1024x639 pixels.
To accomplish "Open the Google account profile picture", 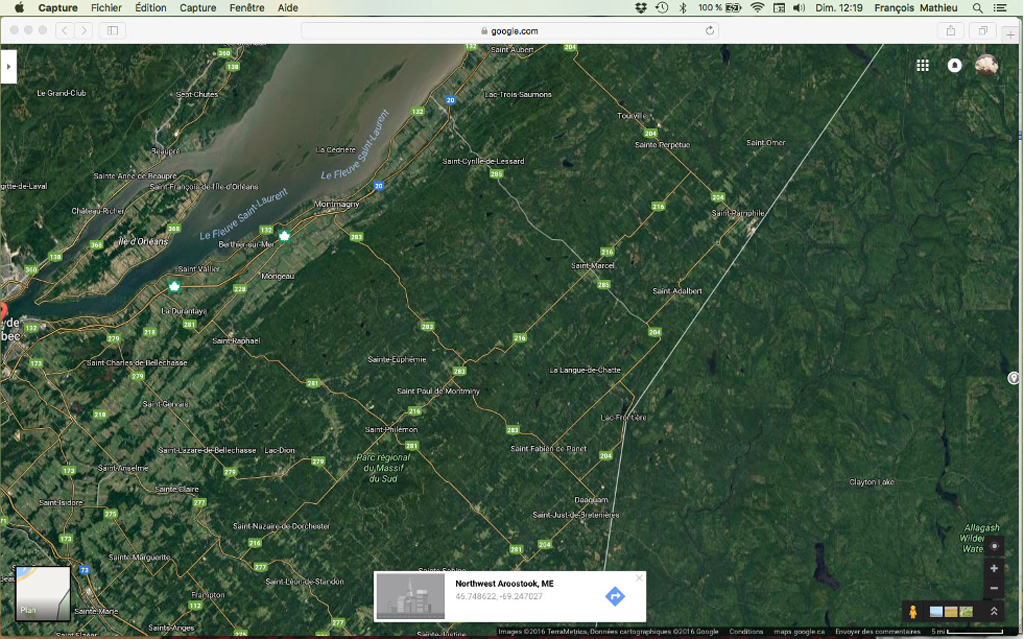I will 986,65.
